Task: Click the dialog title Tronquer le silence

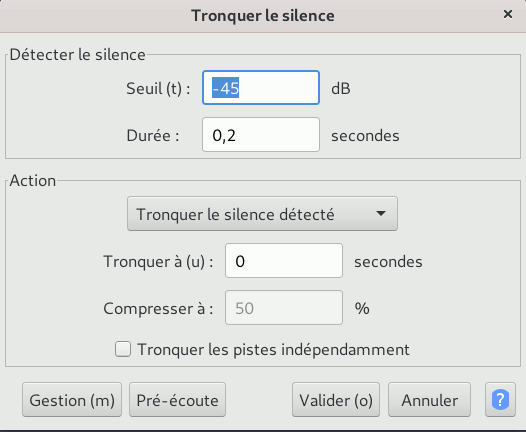Action: [x=263, y=16]
